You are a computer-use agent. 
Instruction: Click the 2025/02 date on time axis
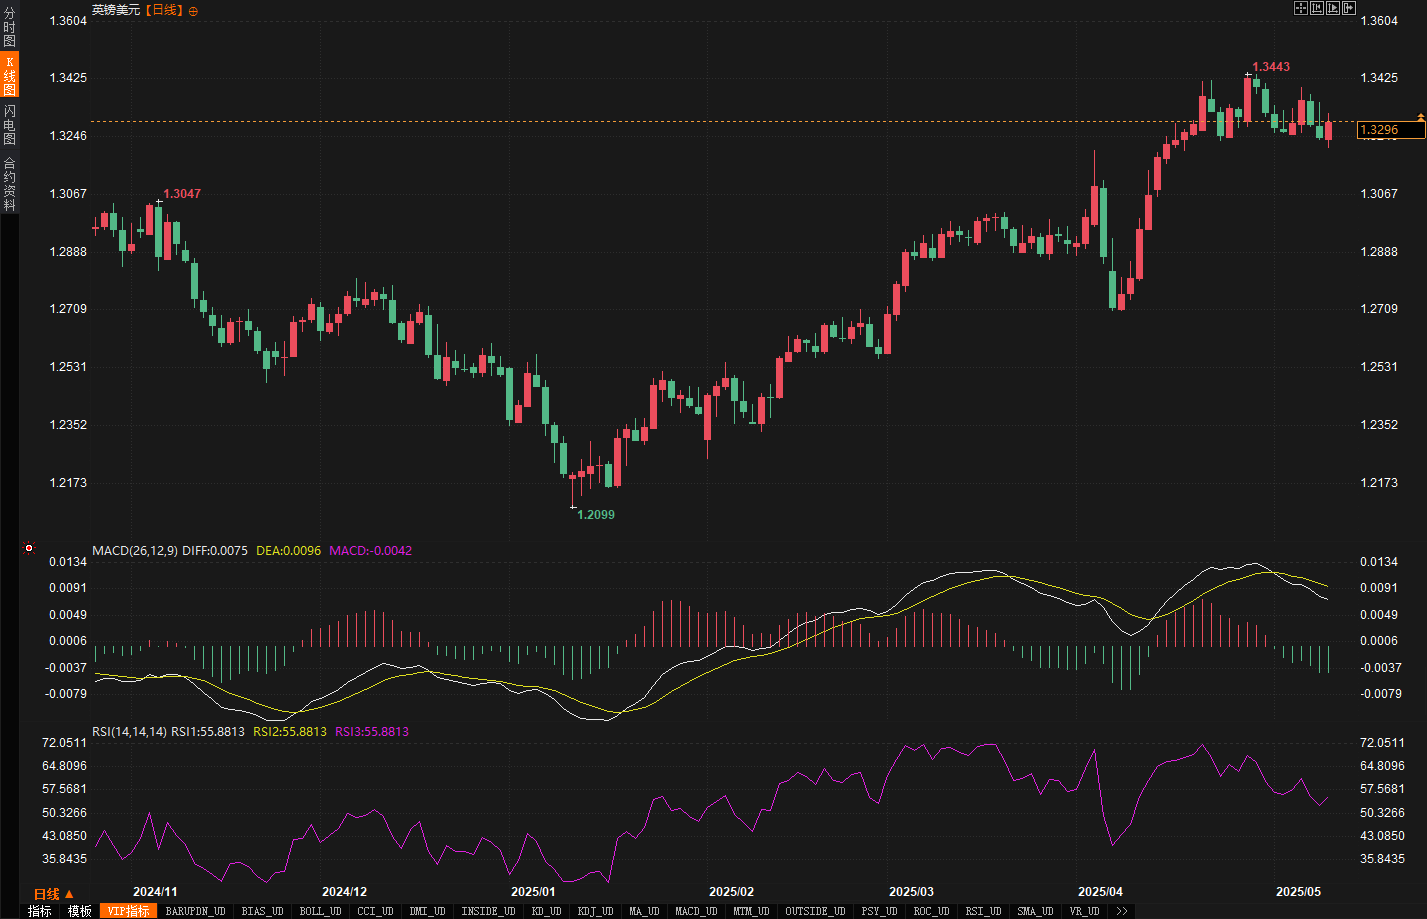coord(731,891)
